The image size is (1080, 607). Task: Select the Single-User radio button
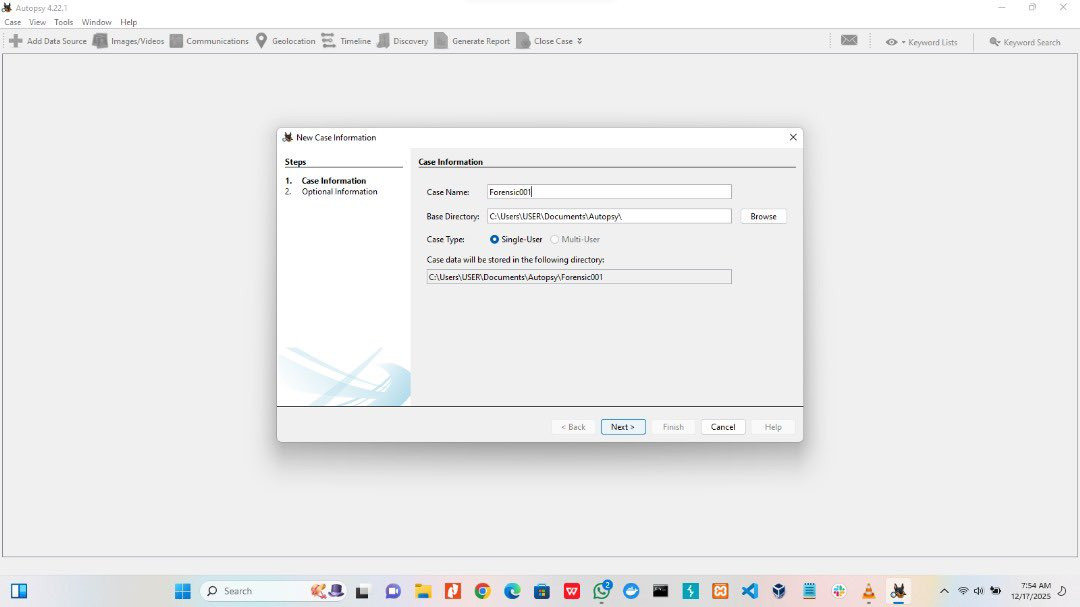pyautogui.click(x=494, y=239)
